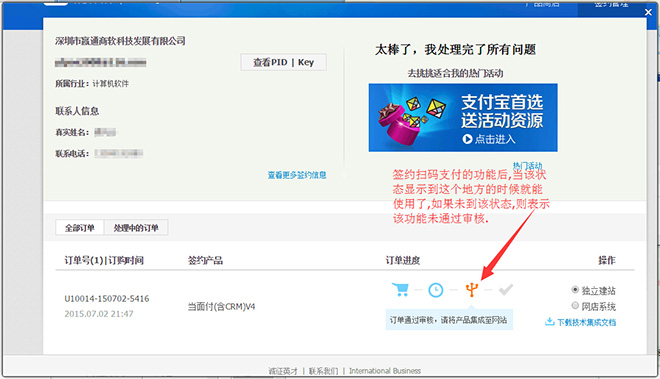
Task: Click the clock pending-review progress icon
Action: (436, 290)
